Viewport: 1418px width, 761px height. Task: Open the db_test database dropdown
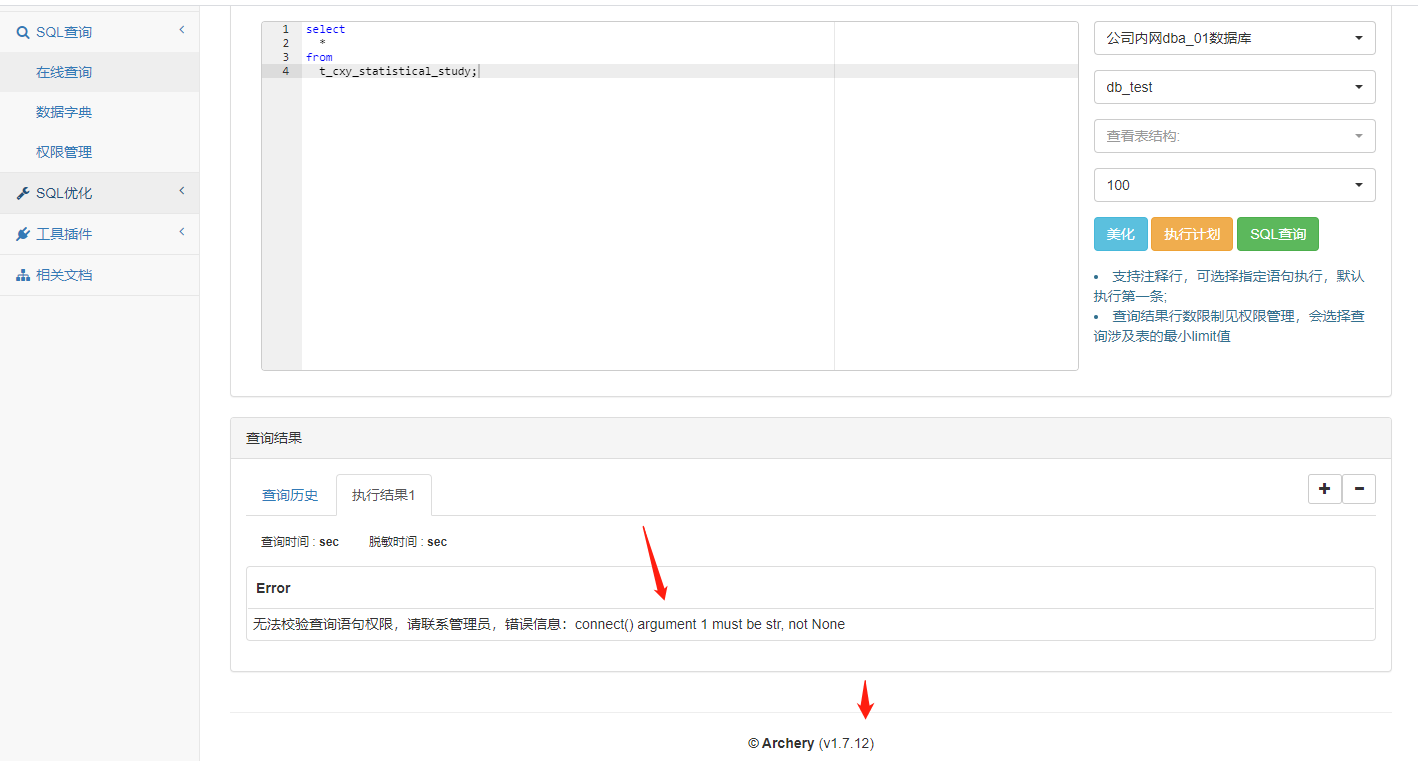point(1234,87)
